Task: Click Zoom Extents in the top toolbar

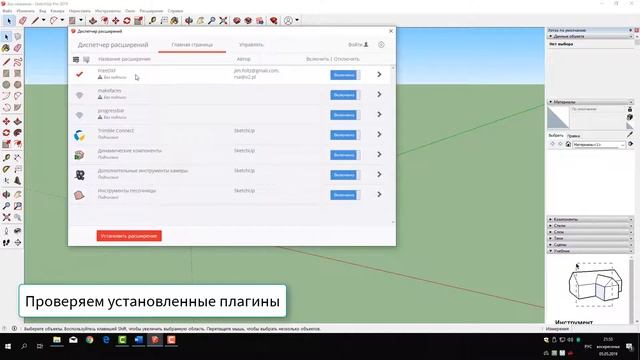Action: pos(223,20)
